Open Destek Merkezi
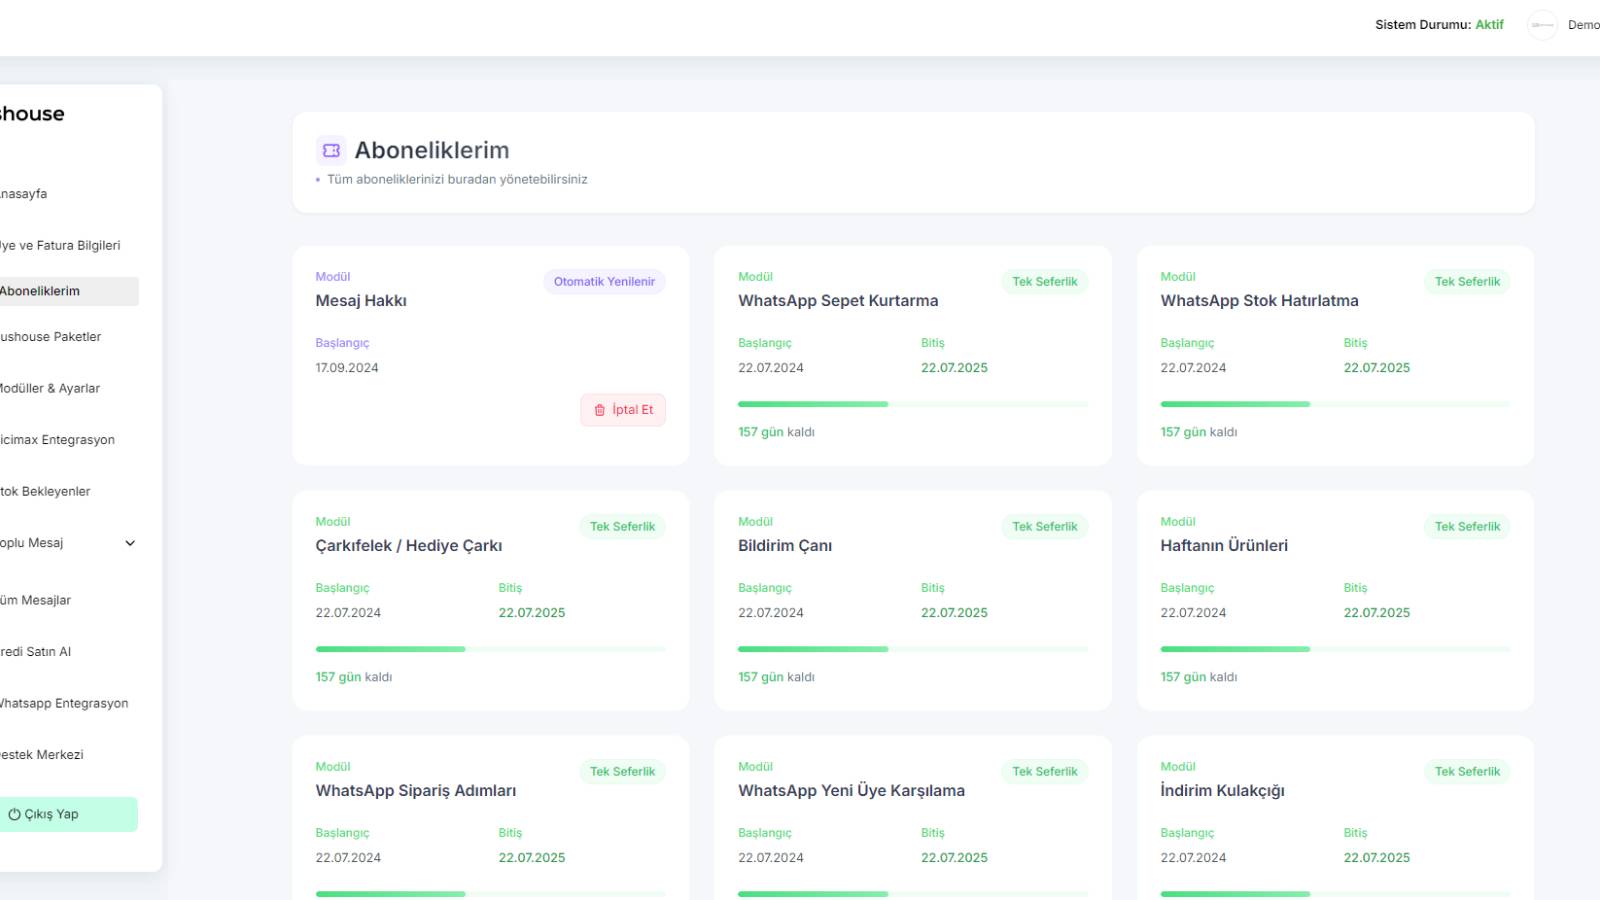The image size is (1600, 900). (x=42, y=755)
